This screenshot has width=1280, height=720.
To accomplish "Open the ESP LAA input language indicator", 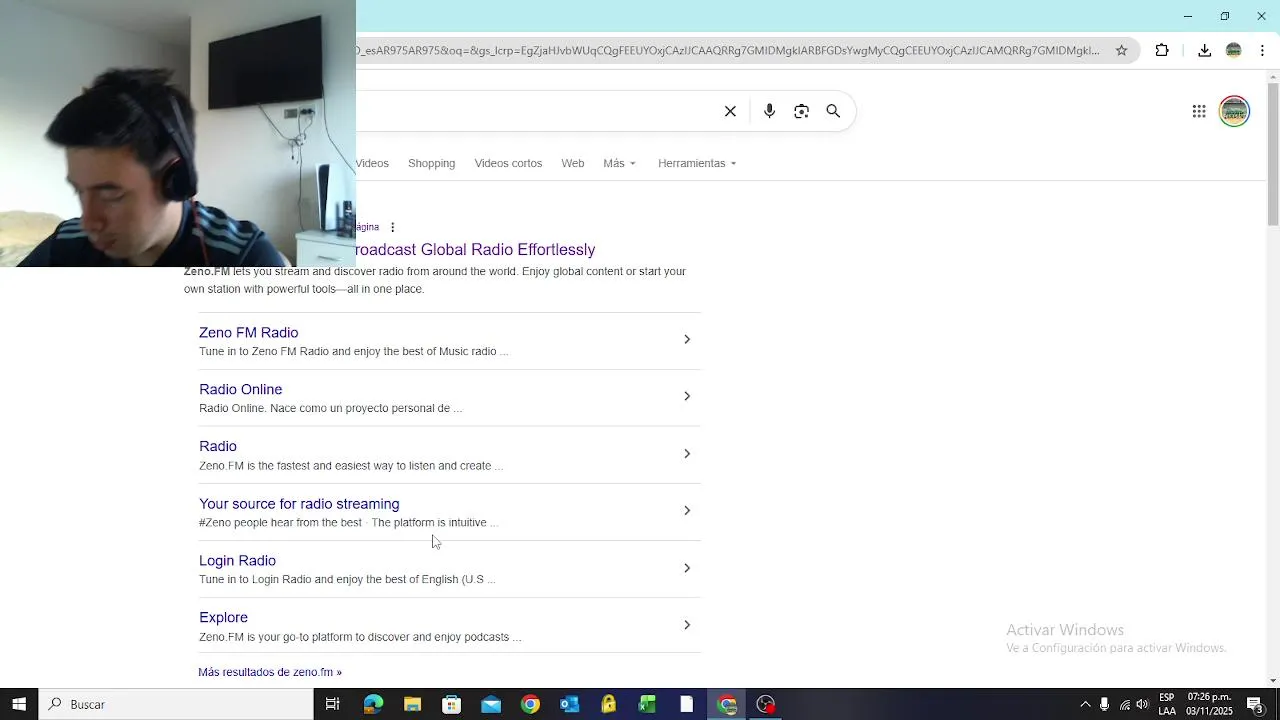I will click(x=1167, y=704).
